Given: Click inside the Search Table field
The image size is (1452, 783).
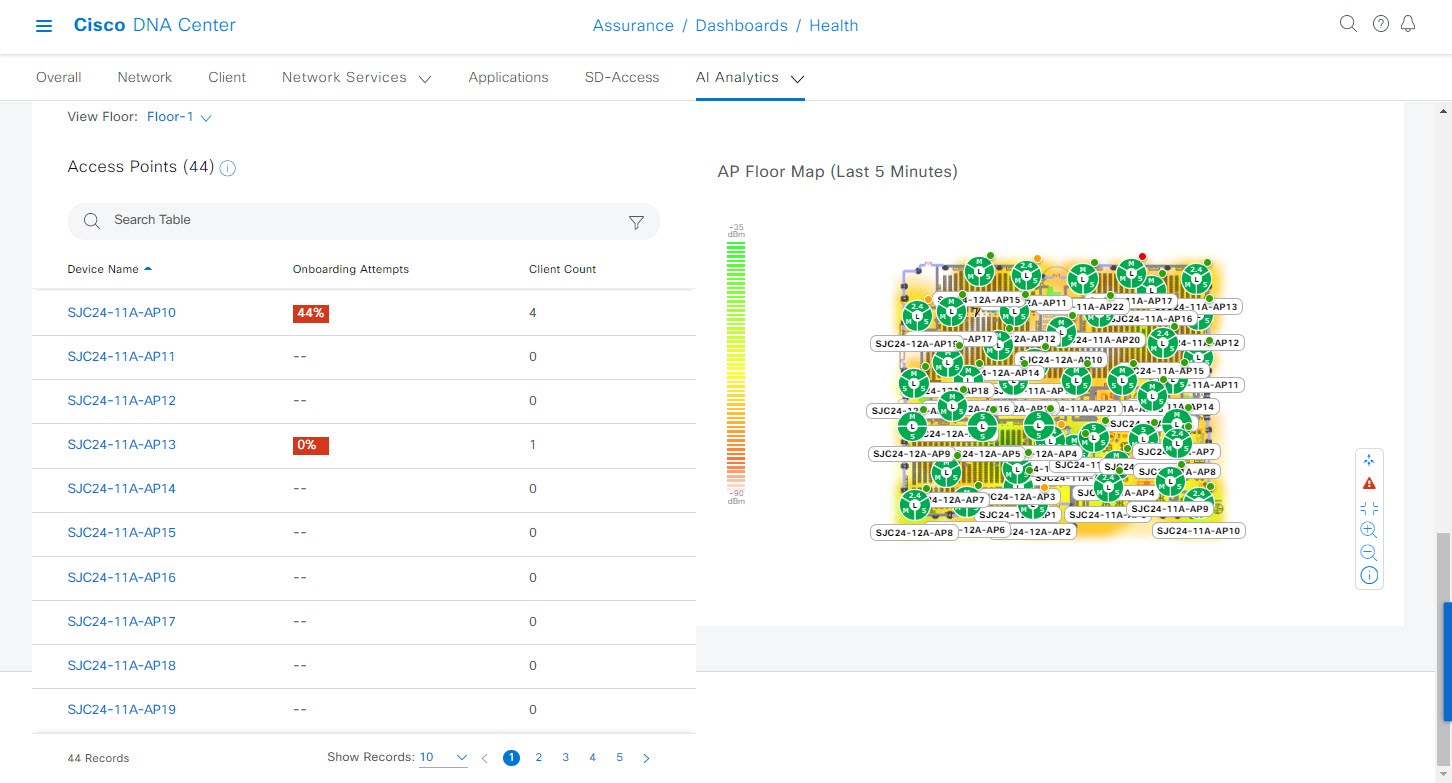Looking at the screenshot, I should point(363,221).
